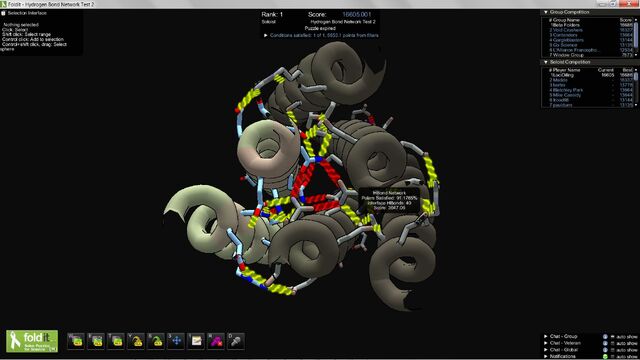The image size is (640, 360).
Task: Select the yellow padlock tool icon
Action: click(x=136, y=341)
